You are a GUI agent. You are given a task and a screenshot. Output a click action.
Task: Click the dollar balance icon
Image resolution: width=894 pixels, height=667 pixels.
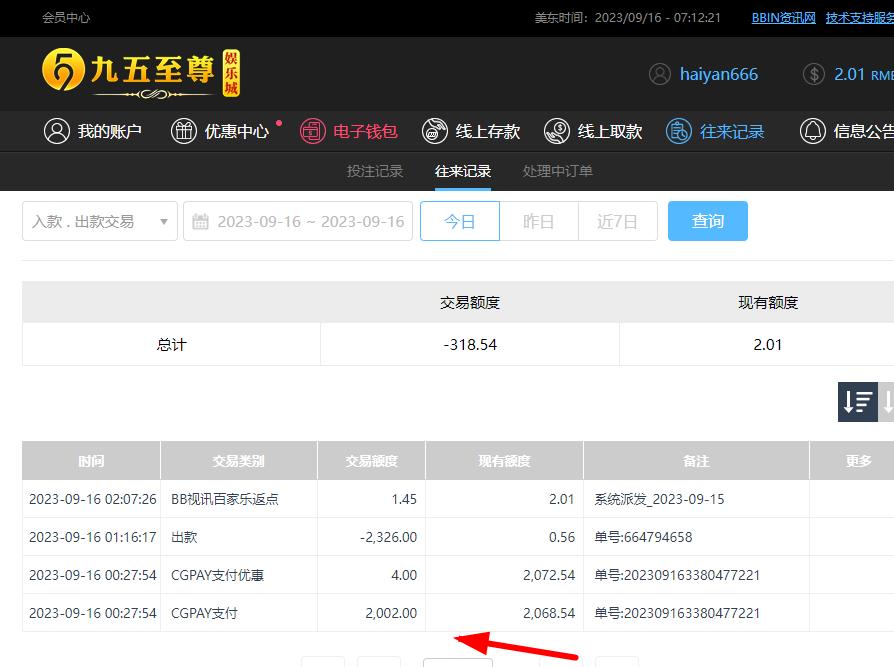814,74
